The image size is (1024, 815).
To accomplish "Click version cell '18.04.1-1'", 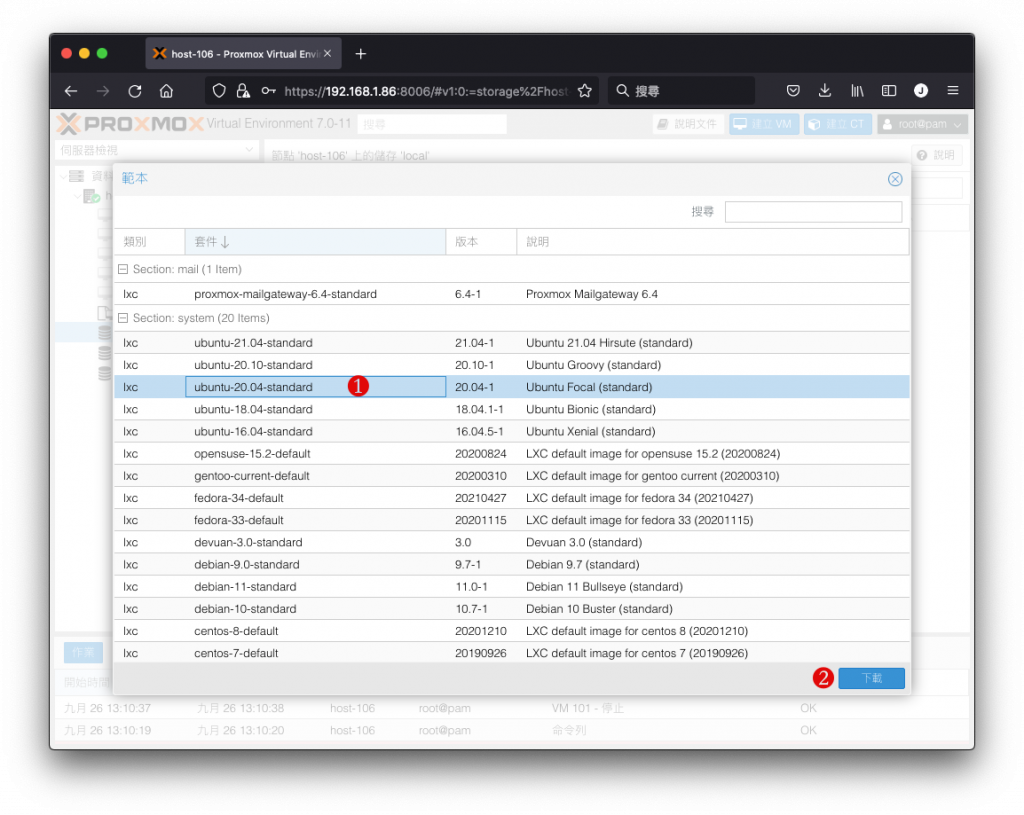I will pos(479,409).
